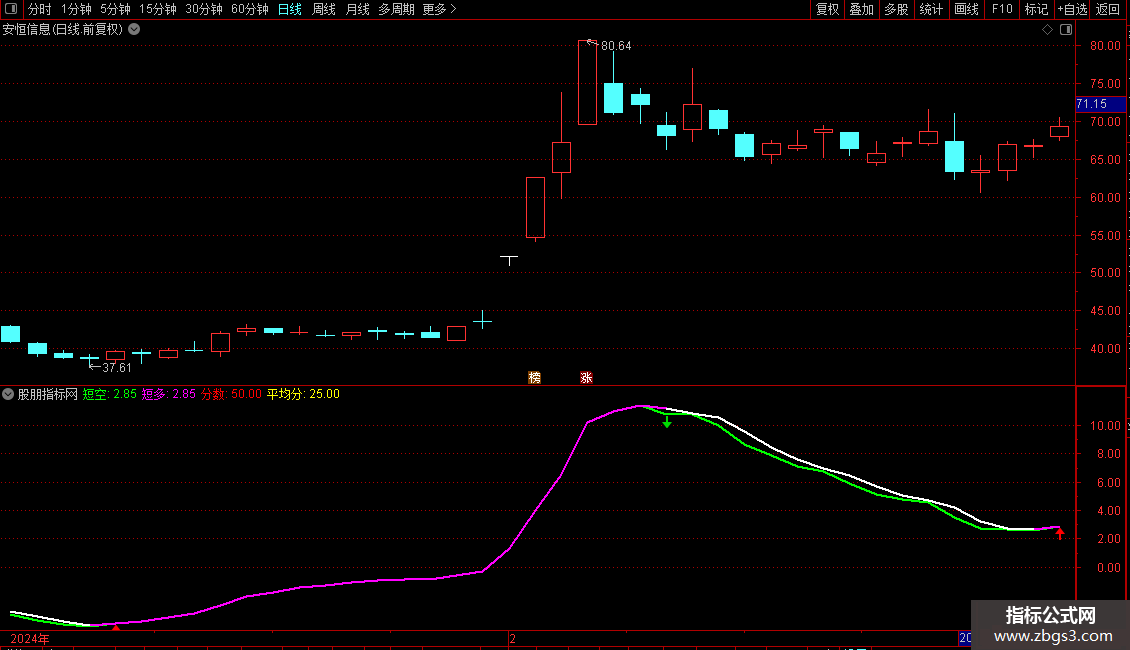
Task: Switch to 月线 monthly chart
Action: point(357,9)
